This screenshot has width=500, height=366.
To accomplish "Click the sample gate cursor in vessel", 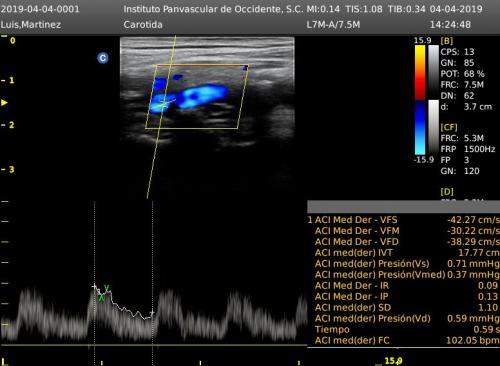I will (x=163, y=103).
